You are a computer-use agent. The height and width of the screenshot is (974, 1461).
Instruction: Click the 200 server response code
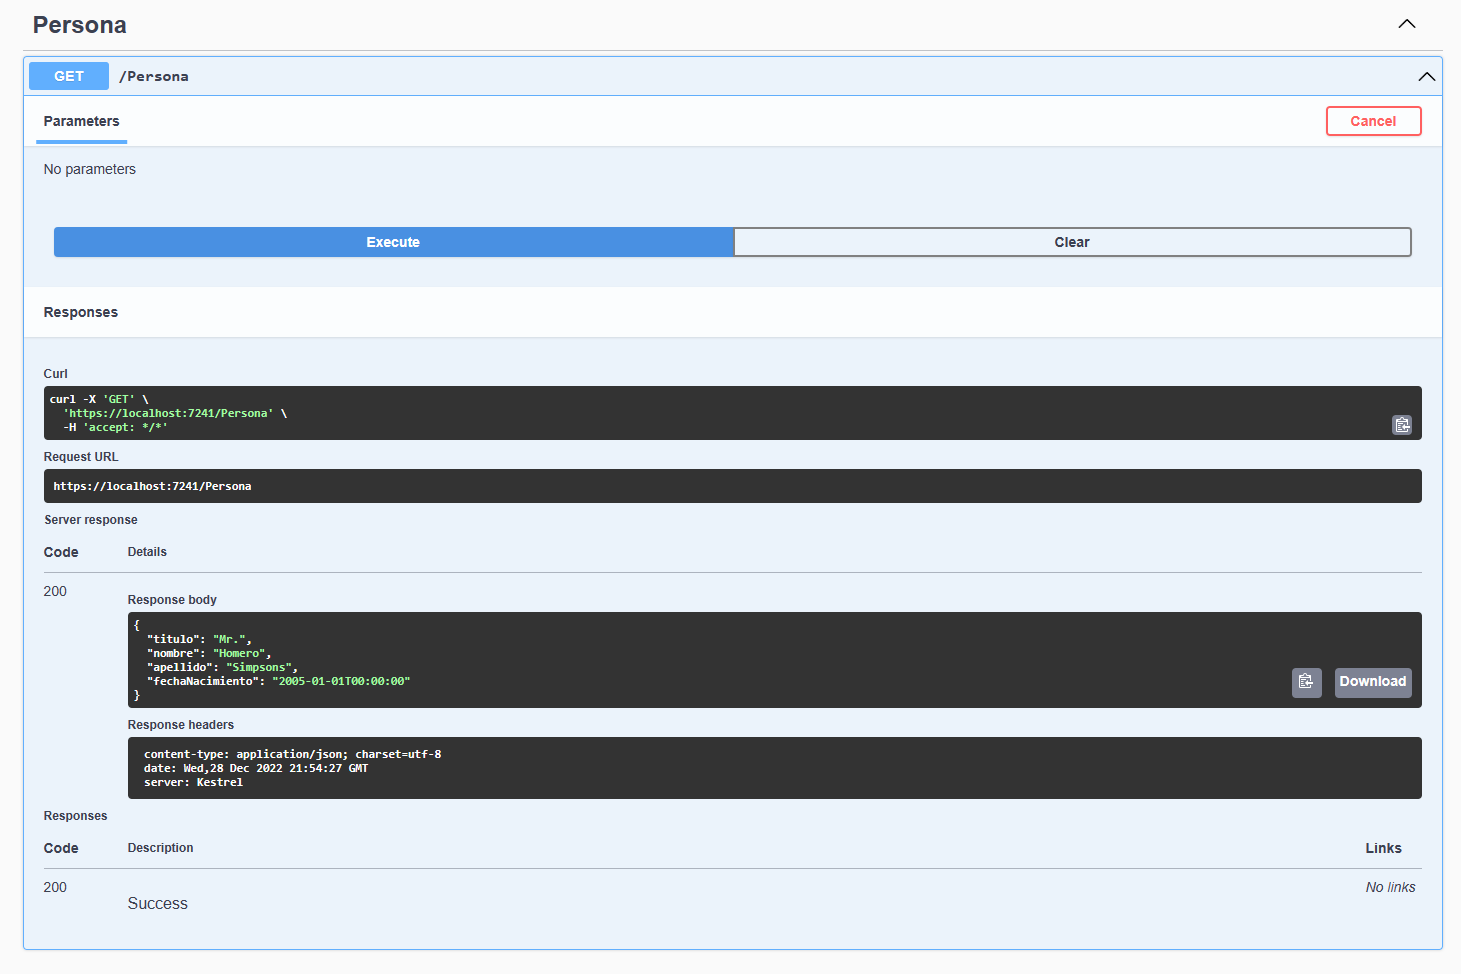55,591
